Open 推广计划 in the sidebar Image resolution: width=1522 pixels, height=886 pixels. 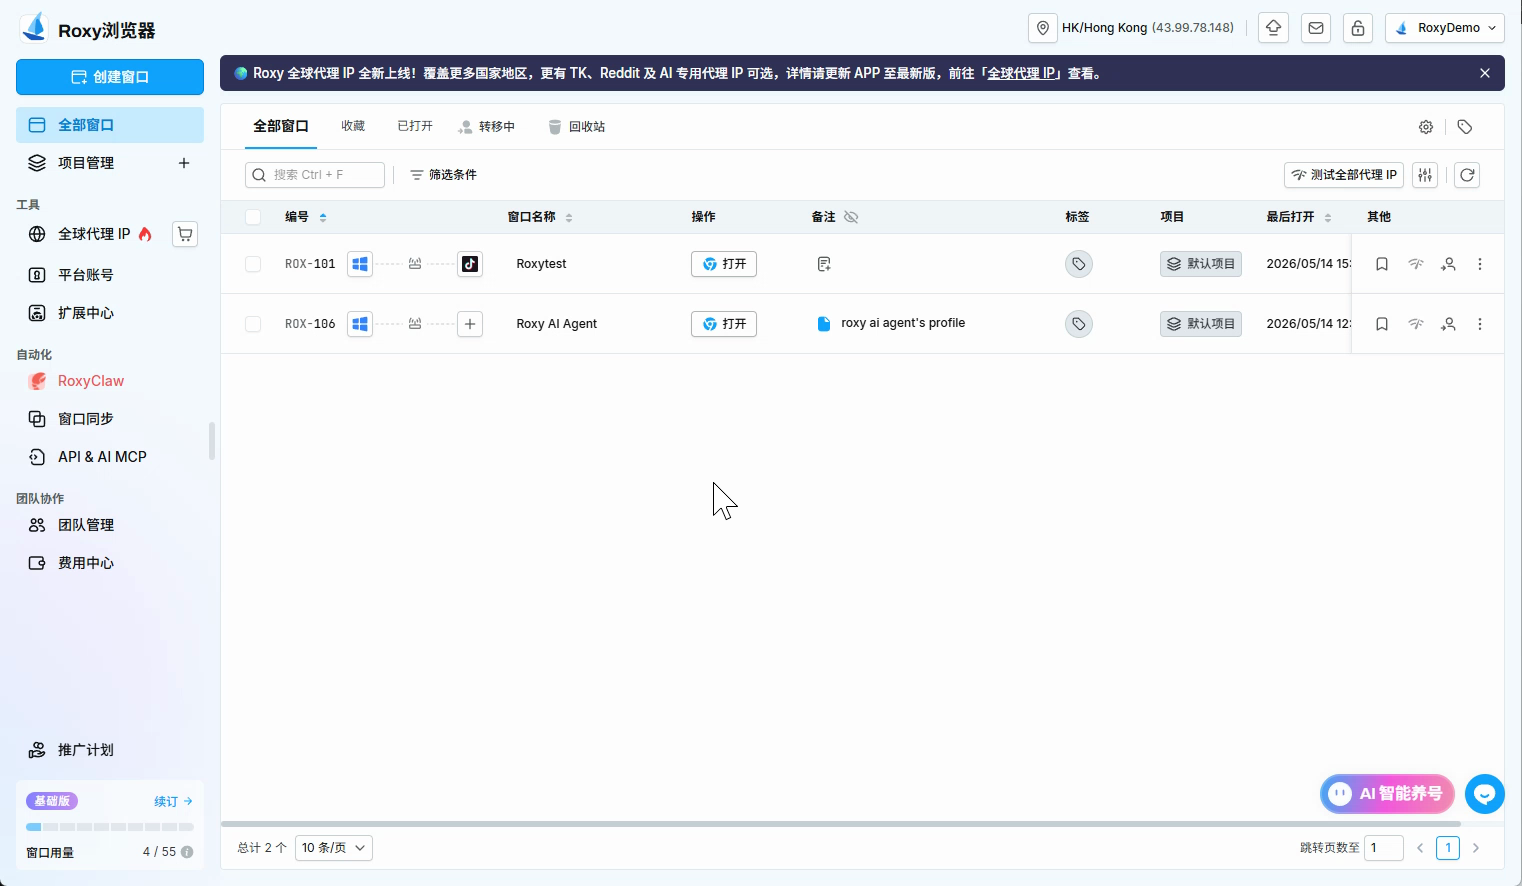click(x=110, y=750)
